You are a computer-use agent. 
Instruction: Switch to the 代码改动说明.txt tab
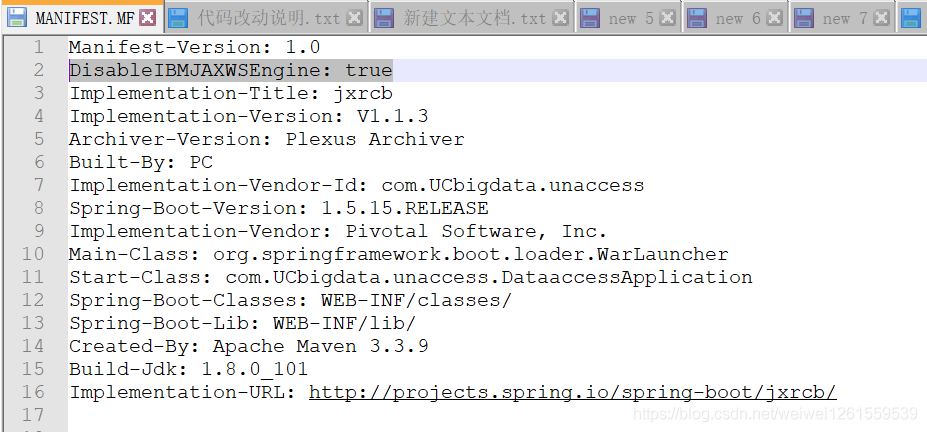(x=269, y=18)
